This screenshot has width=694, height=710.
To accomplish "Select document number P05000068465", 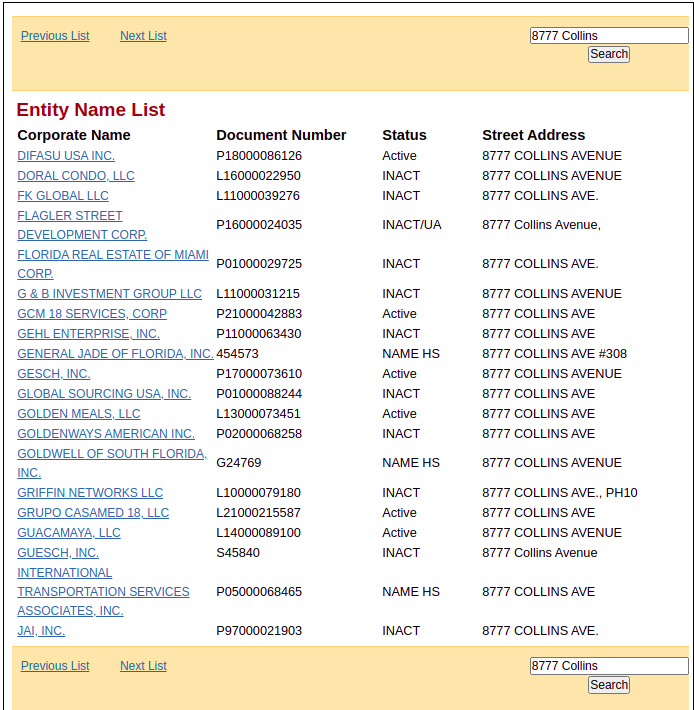I will pyautogui.click(x=259, y=592).
